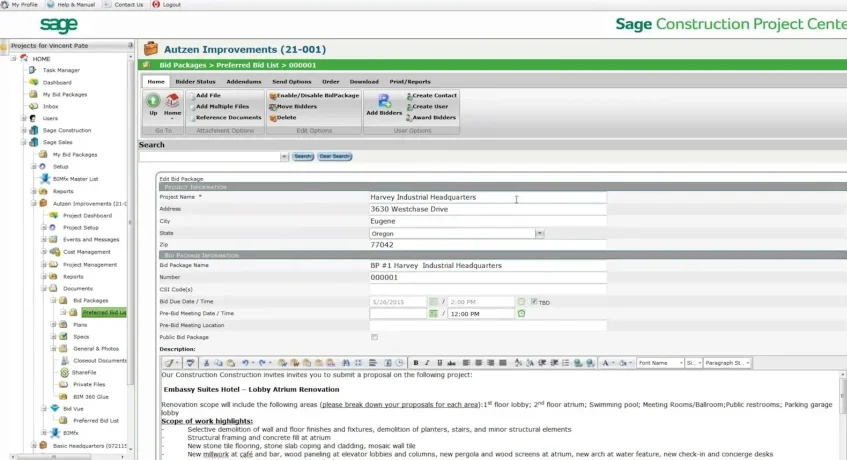Toggle italic formatting in description editor

(x=427, y=363)
